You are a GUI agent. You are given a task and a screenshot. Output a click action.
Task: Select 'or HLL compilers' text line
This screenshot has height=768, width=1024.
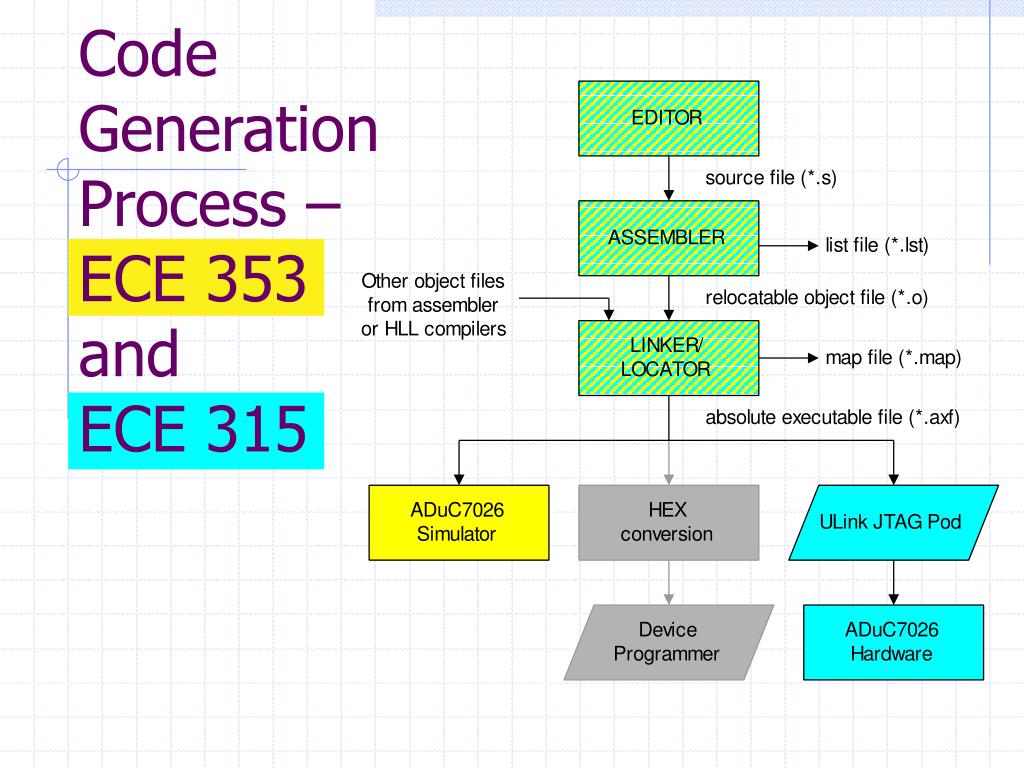pyautogui.click(x=434, y=329)
